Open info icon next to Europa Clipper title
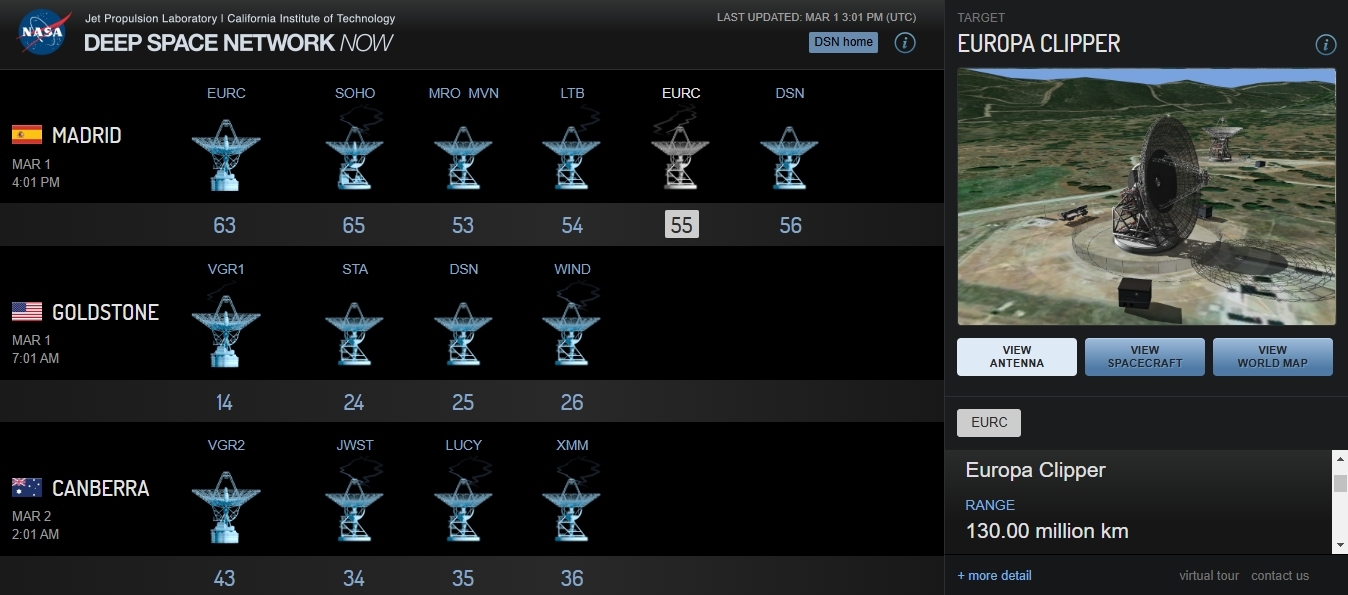Viewport: 1348px width, 595px height. tap(1325, 44)
